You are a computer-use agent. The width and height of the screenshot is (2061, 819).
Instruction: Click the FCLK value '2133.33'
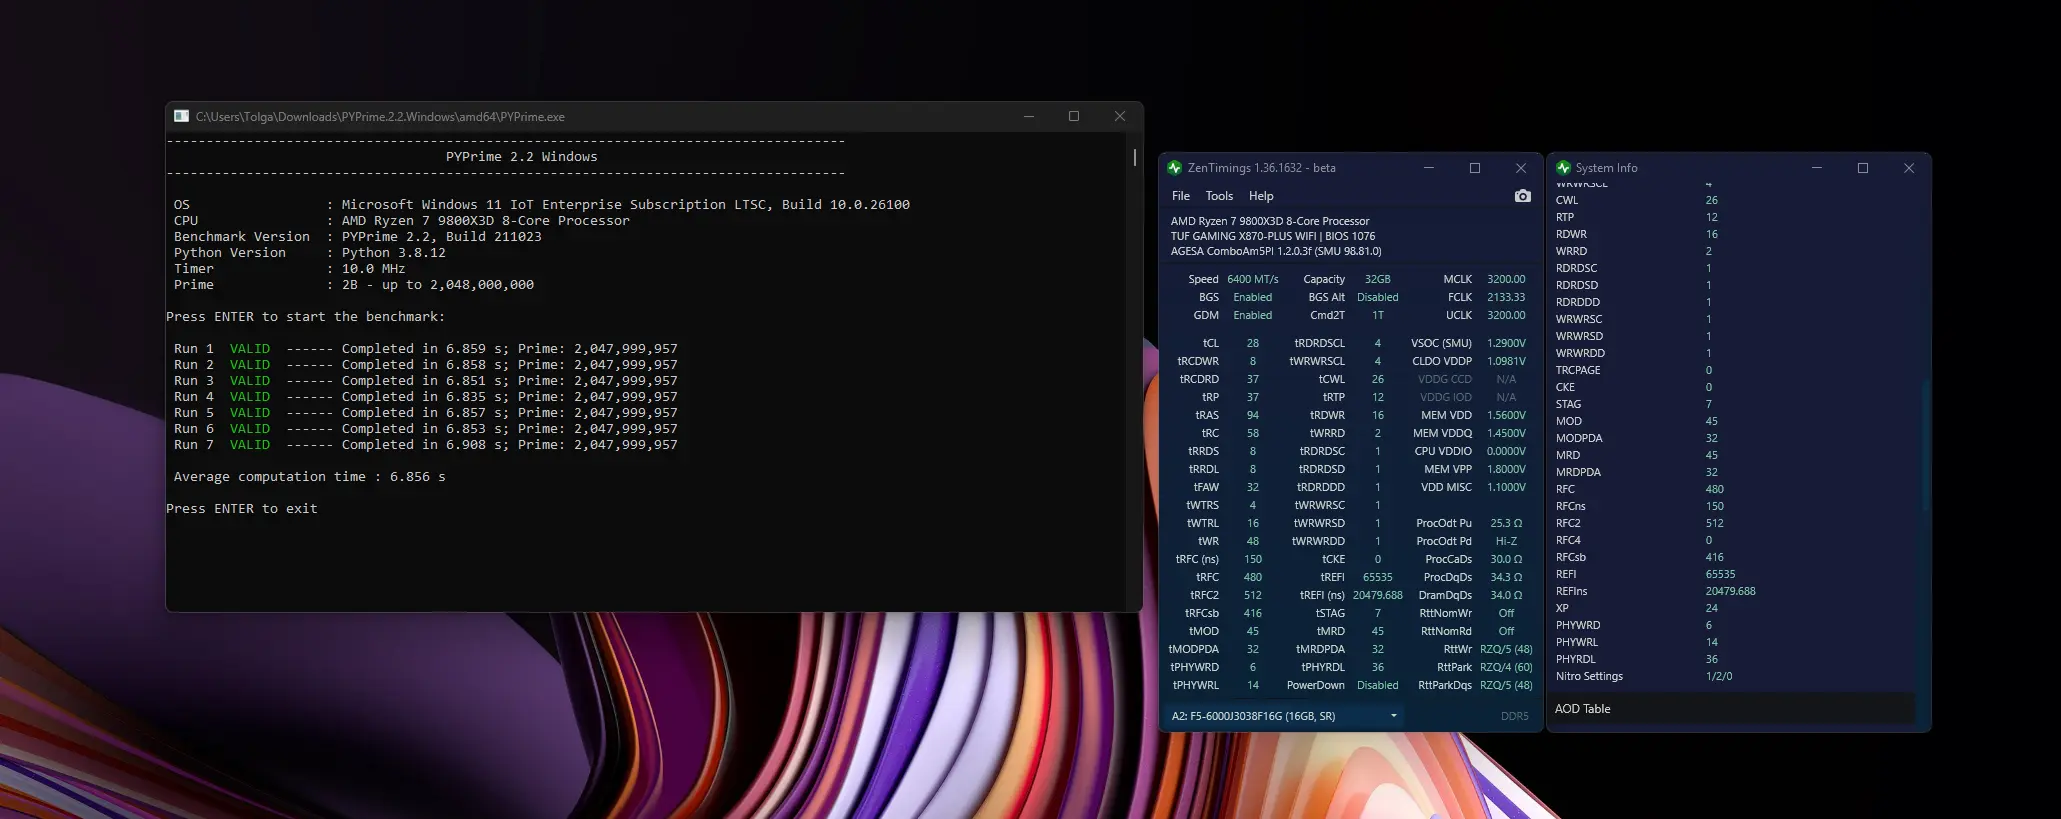1506,297
